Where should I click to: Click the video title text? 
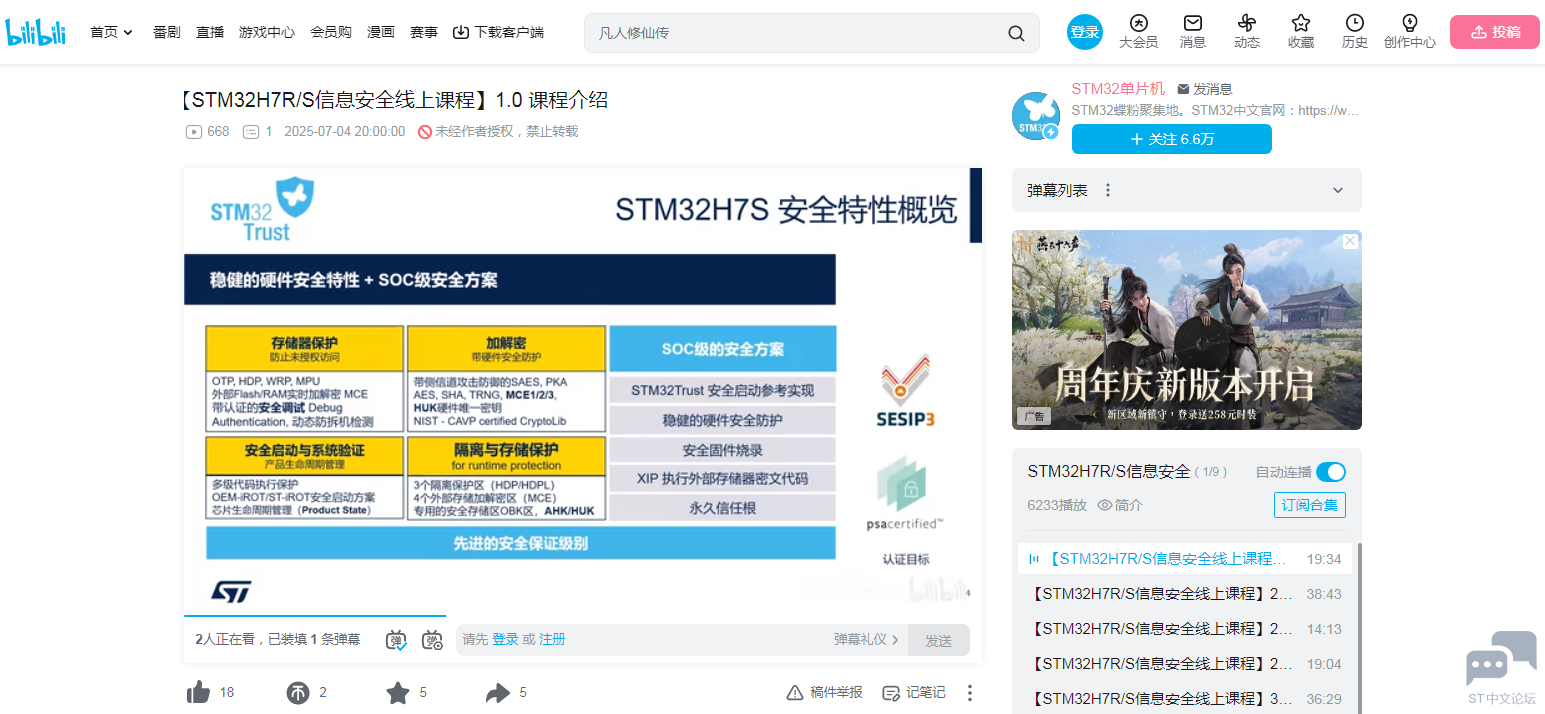tap(394, 100)
